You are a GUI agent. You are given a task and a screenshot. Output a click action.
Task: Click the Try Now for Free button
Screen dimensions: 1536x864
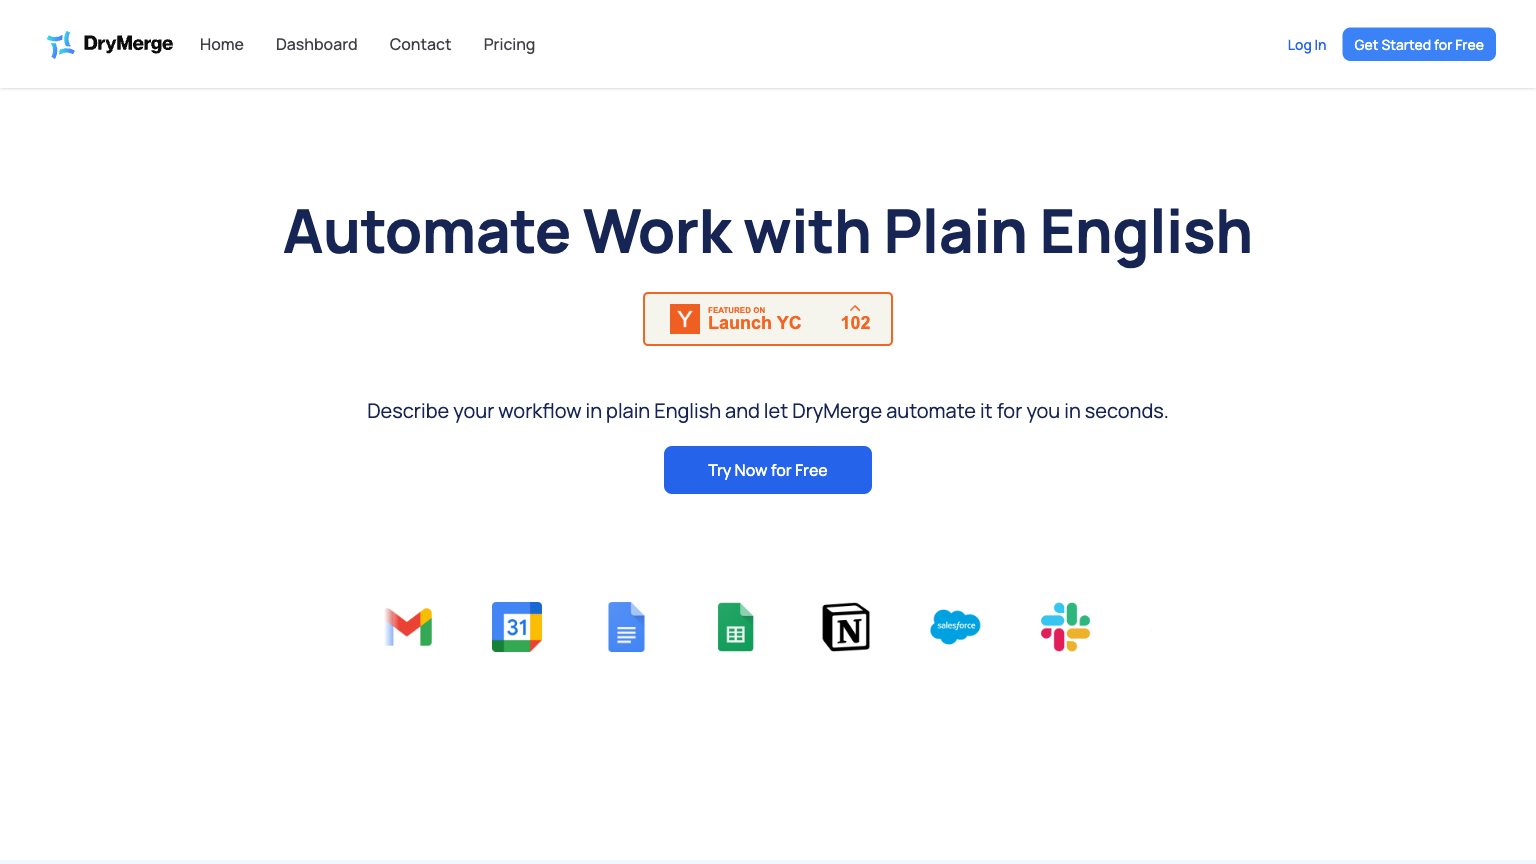[x=768, y=470]
